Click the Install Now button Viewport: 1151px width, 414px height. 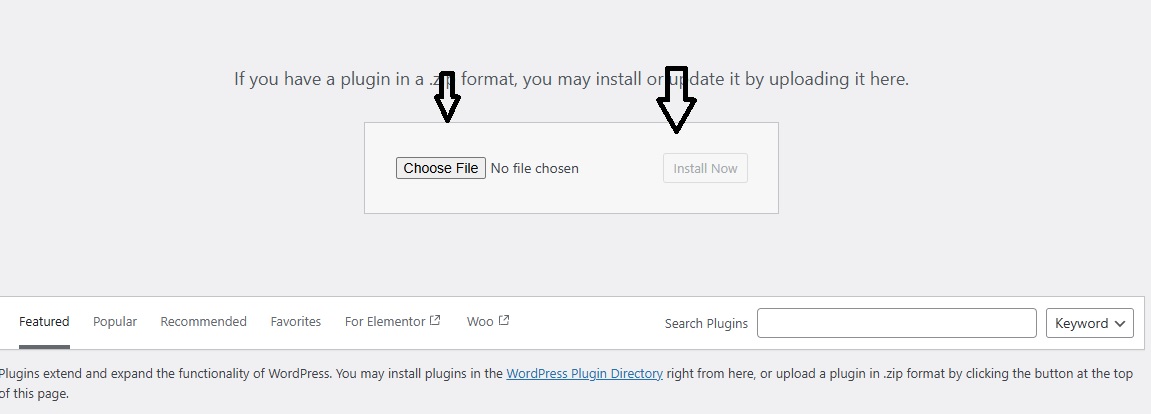click(705, 168)
